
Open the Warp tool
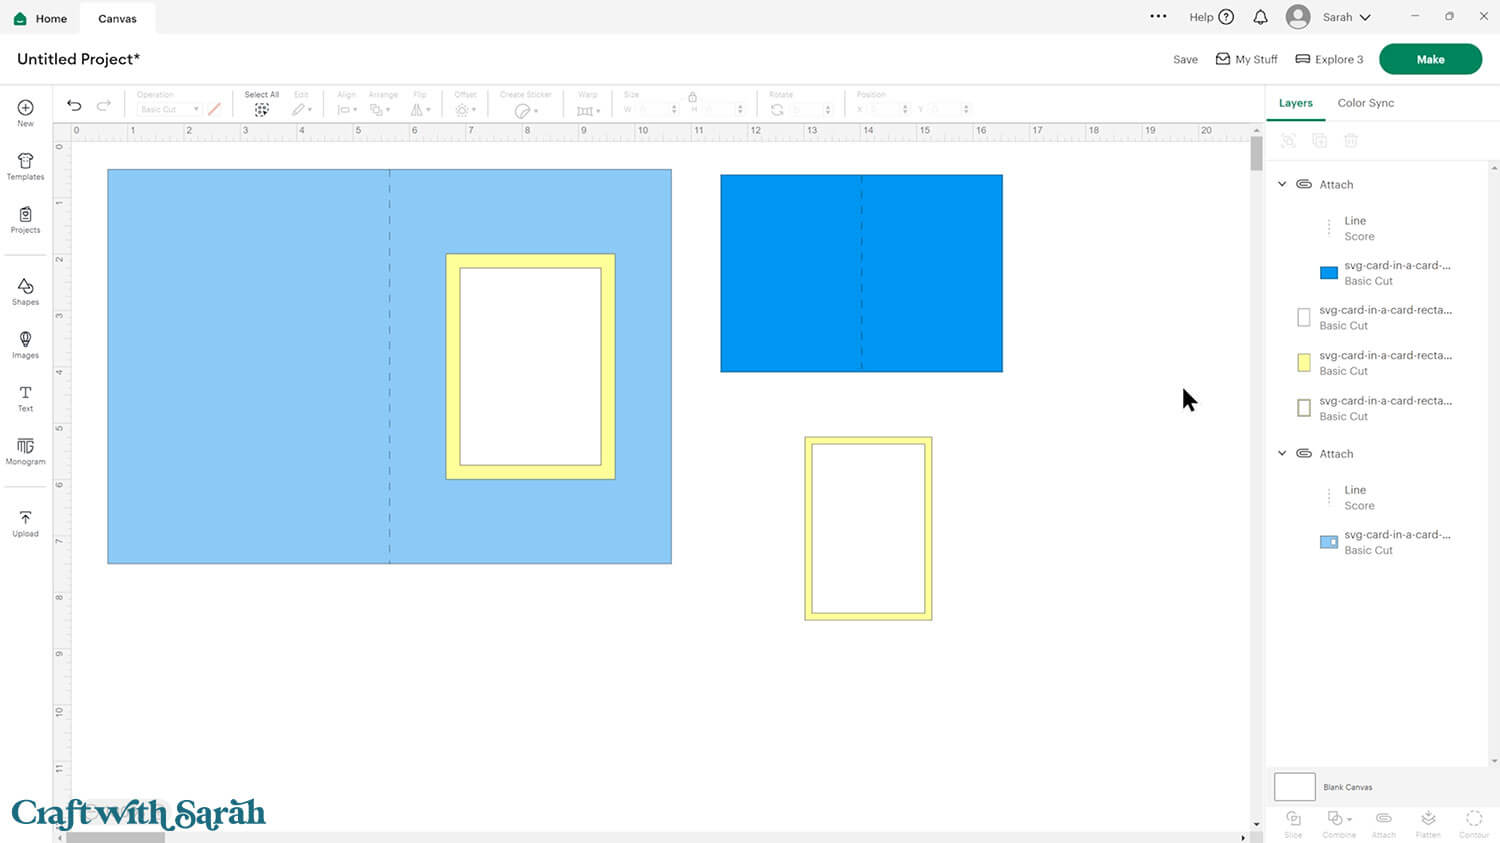click(588, 104)
